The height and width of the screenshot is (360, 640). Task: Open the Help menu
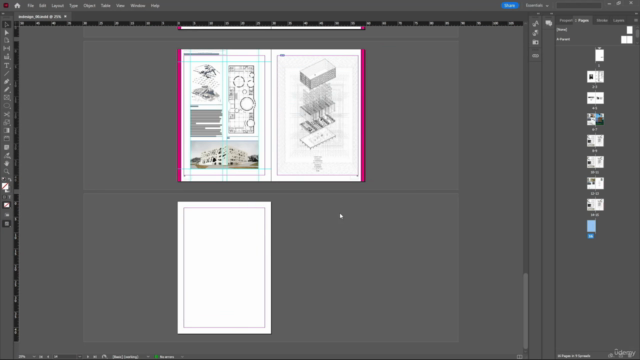(155, 6)
